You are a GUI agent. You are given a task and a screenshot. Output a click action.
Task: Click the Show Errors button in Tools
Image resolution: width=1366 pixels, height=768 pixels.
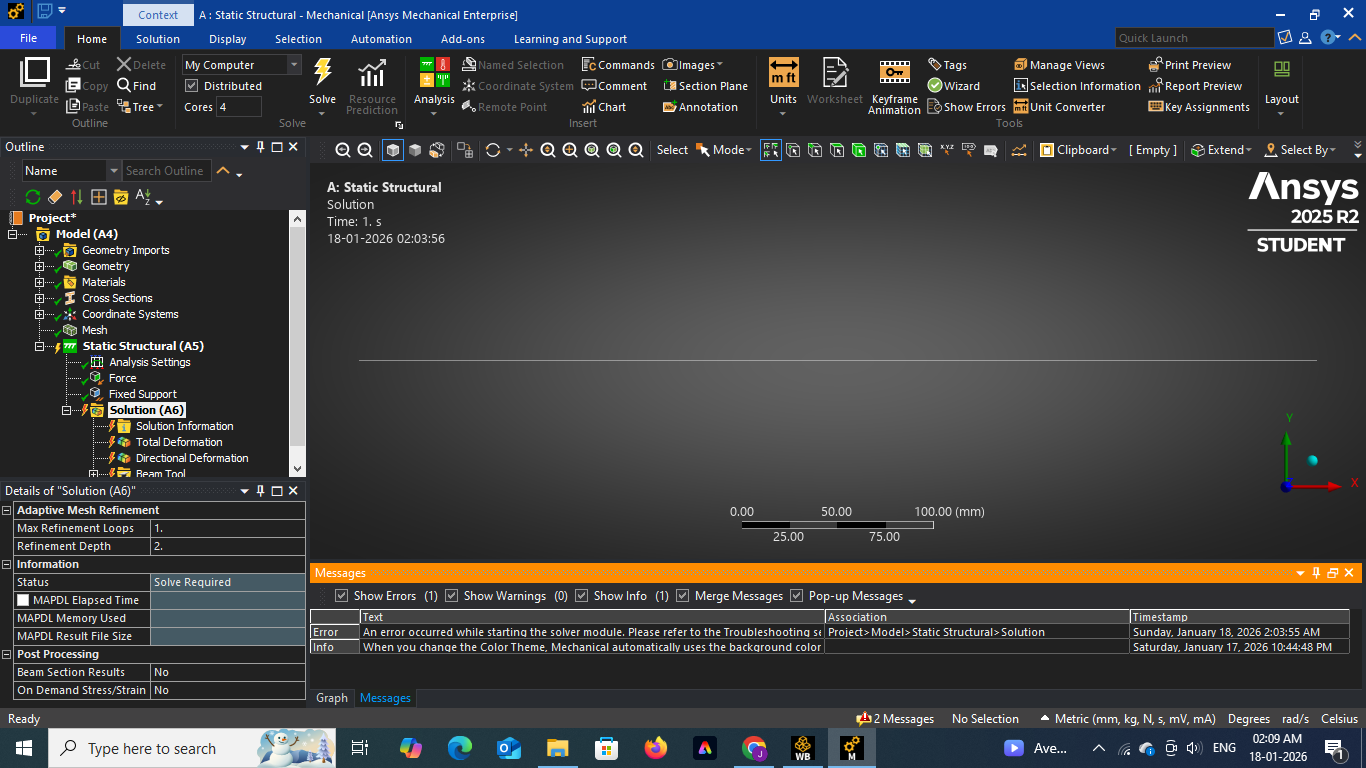pyautogui.click(x=966, y=107)
